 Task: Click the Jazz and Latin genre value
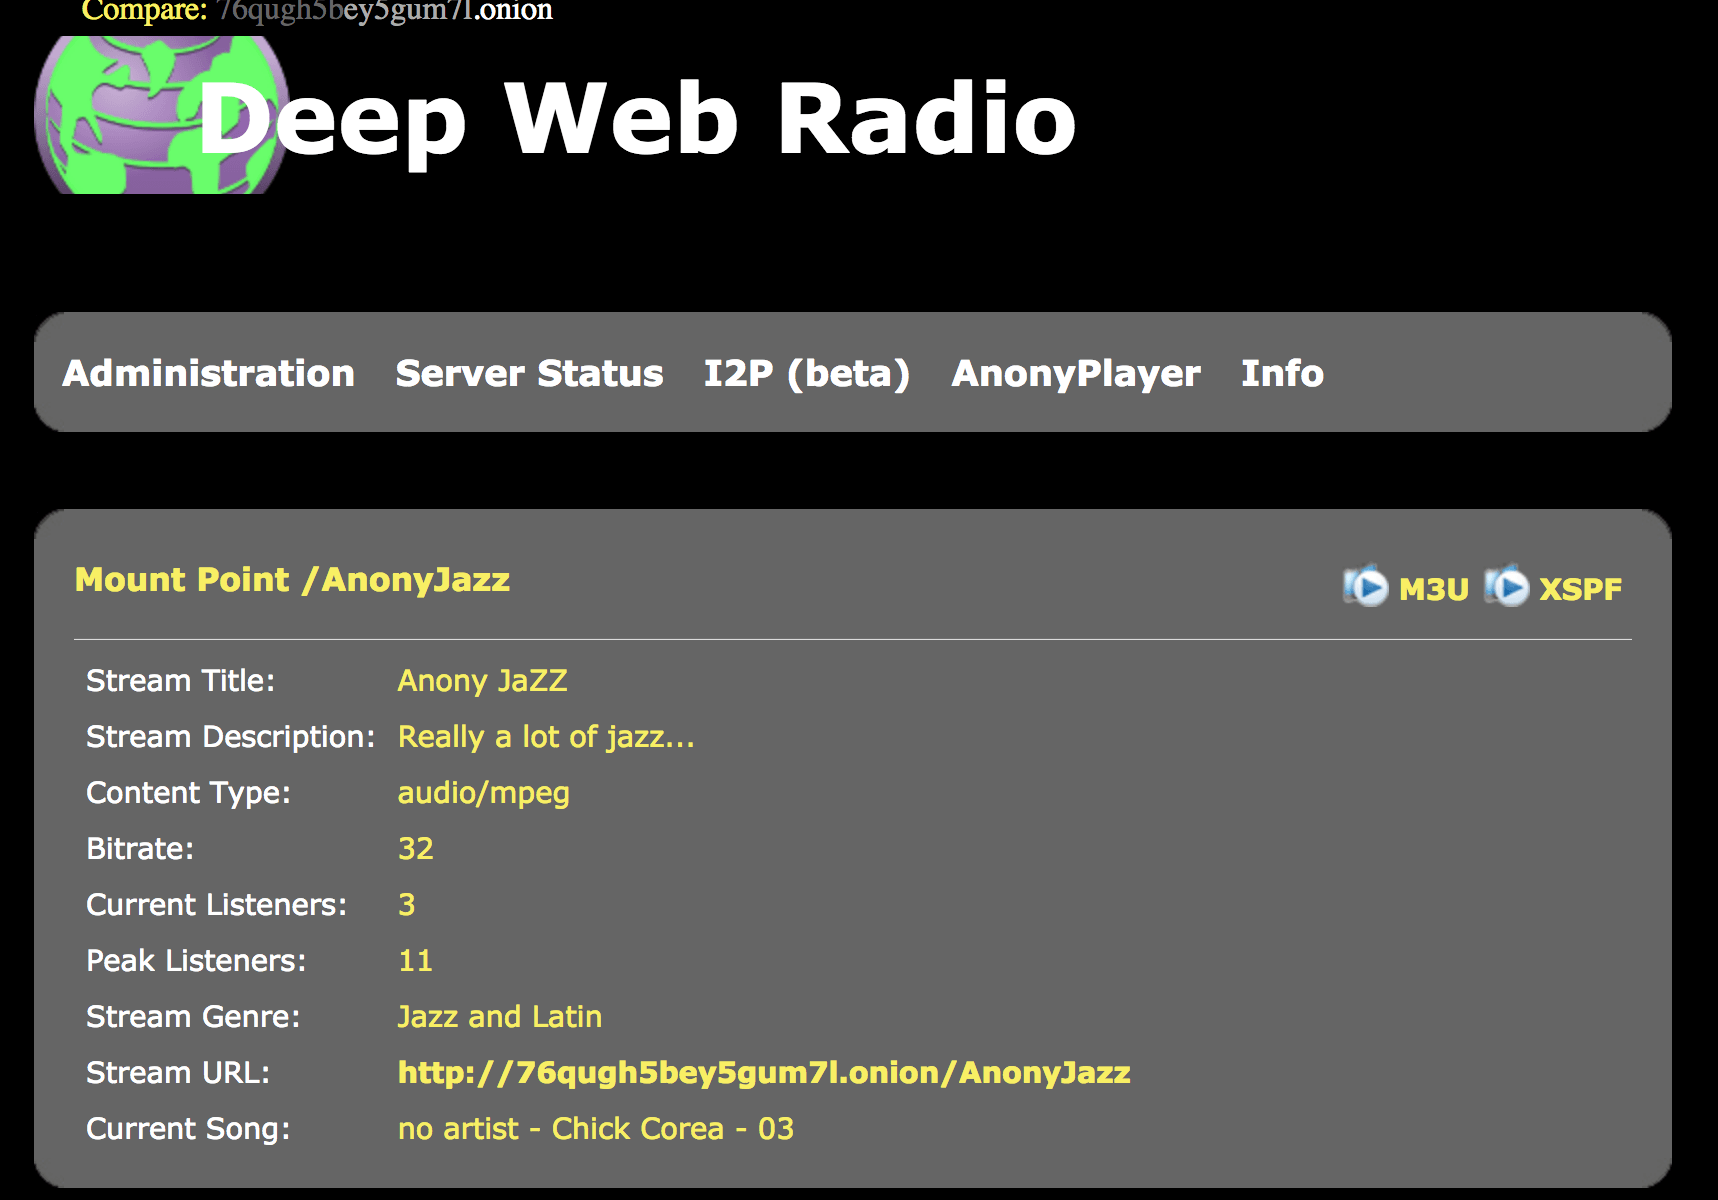click(499, 1016)
